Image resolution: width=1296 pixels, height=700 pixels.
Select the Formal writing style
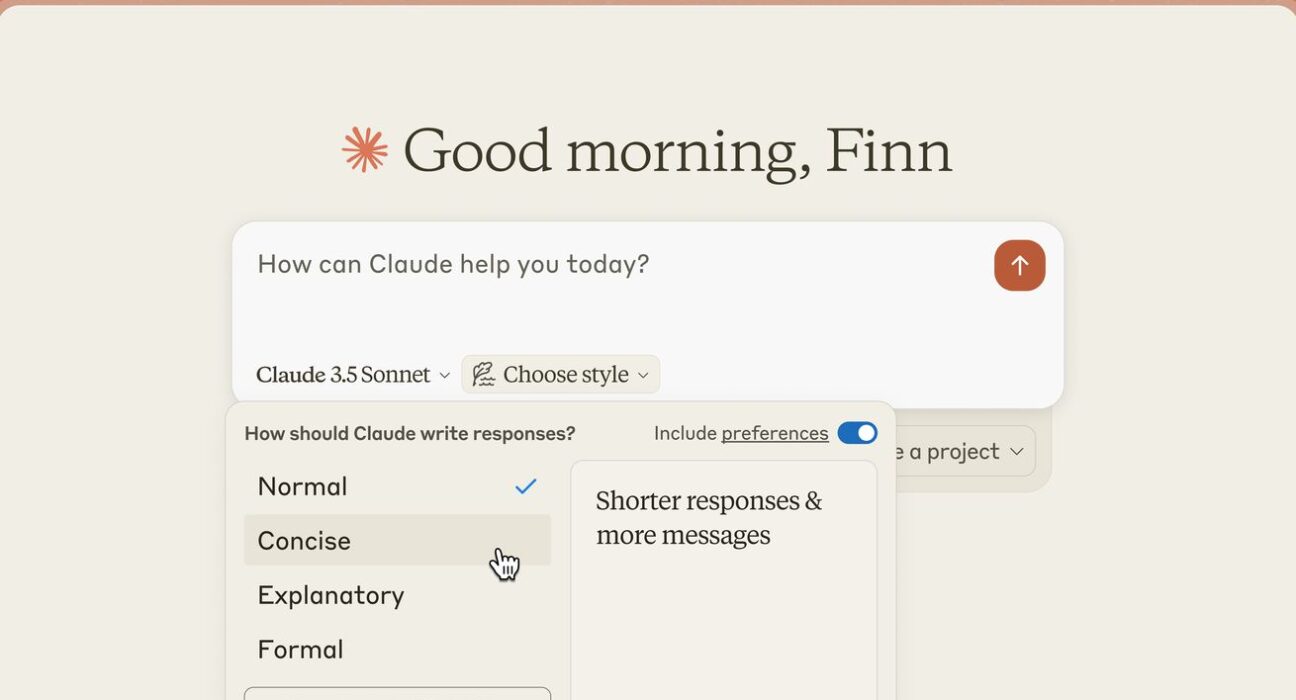tap(397, 649)
